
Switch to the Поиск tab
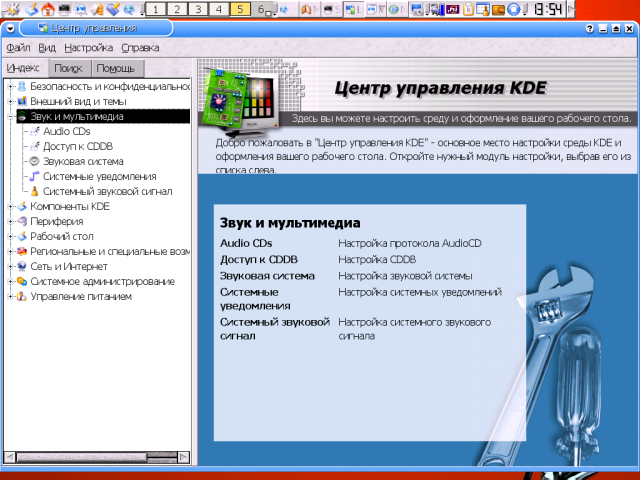tap(69, 68)
